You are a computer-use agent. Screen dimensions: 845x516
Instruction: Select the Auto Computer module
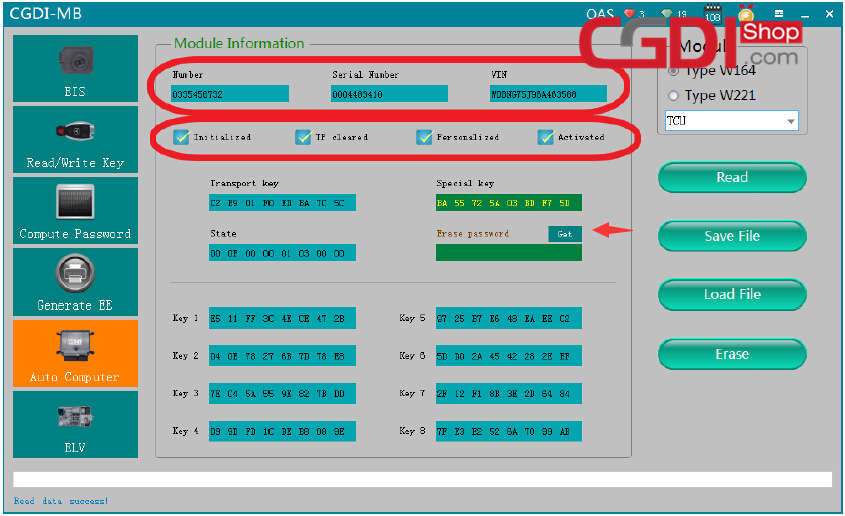click(76, 353)
